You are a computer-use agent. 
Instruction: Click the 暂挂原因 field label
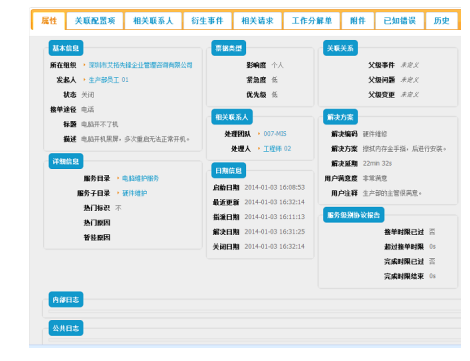pos(97,237)
